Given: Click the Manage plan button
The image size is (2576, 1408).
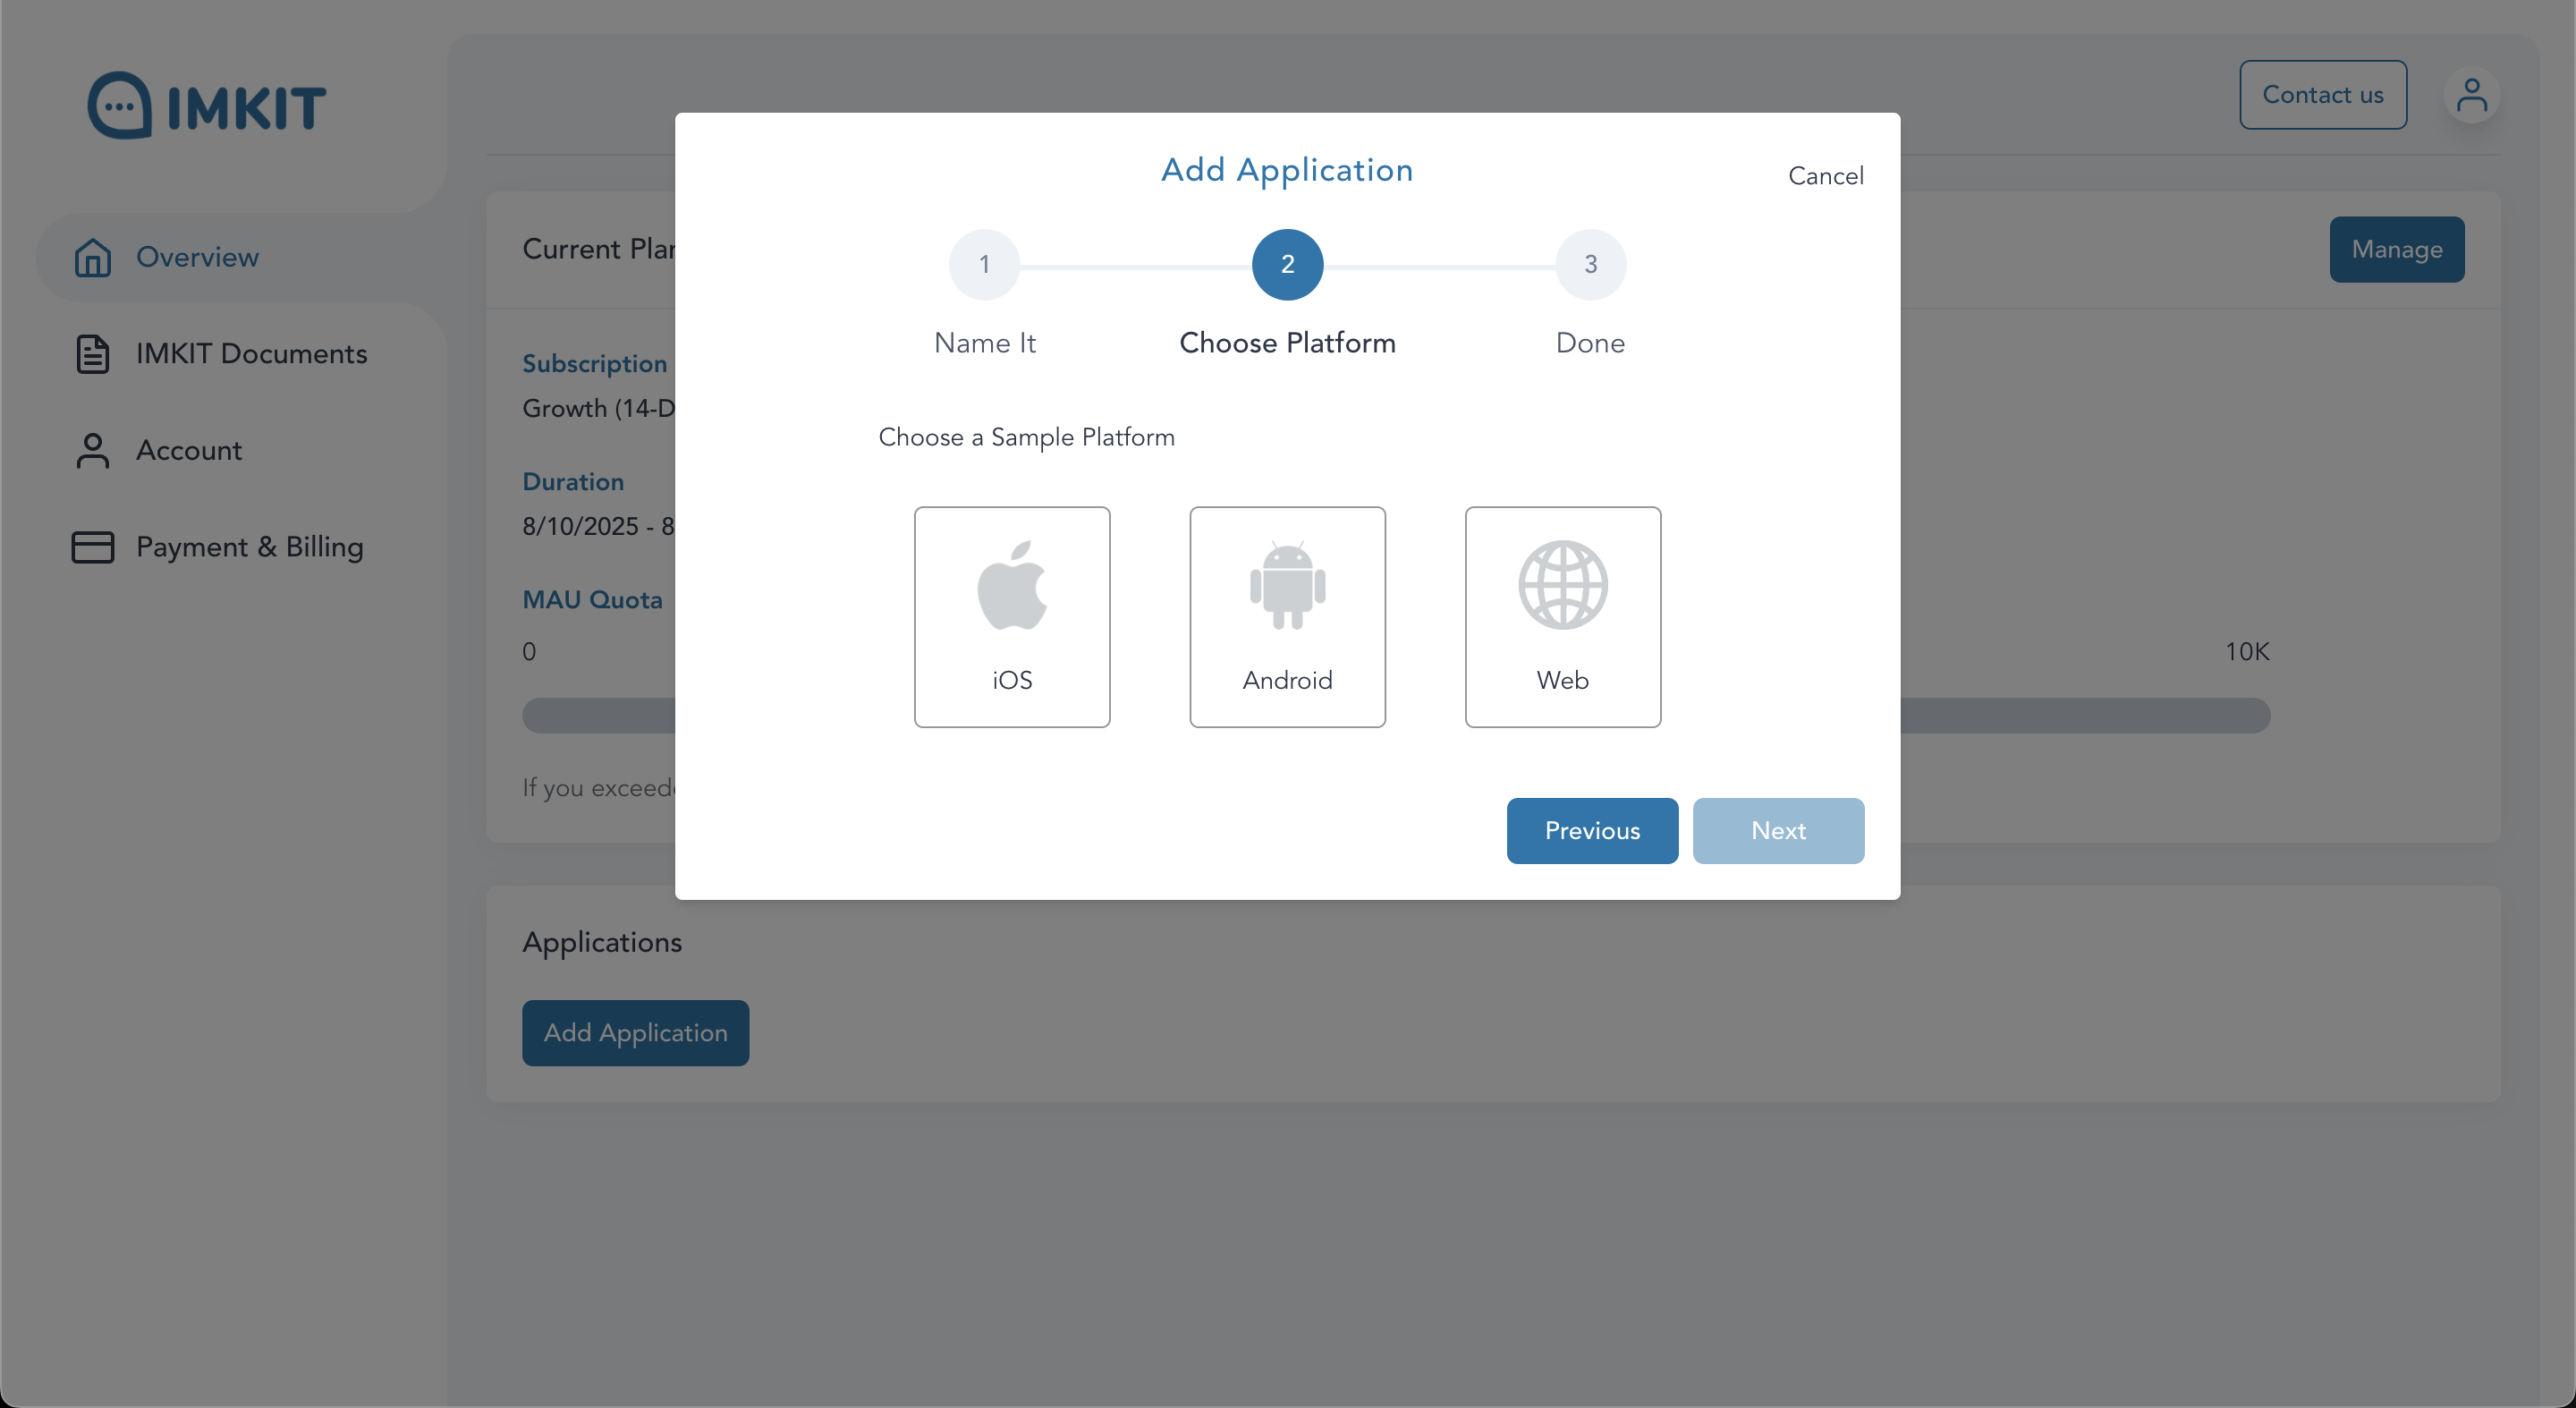Looking at the screenshot, I should pyautogui.click(x=2396, y=249).
